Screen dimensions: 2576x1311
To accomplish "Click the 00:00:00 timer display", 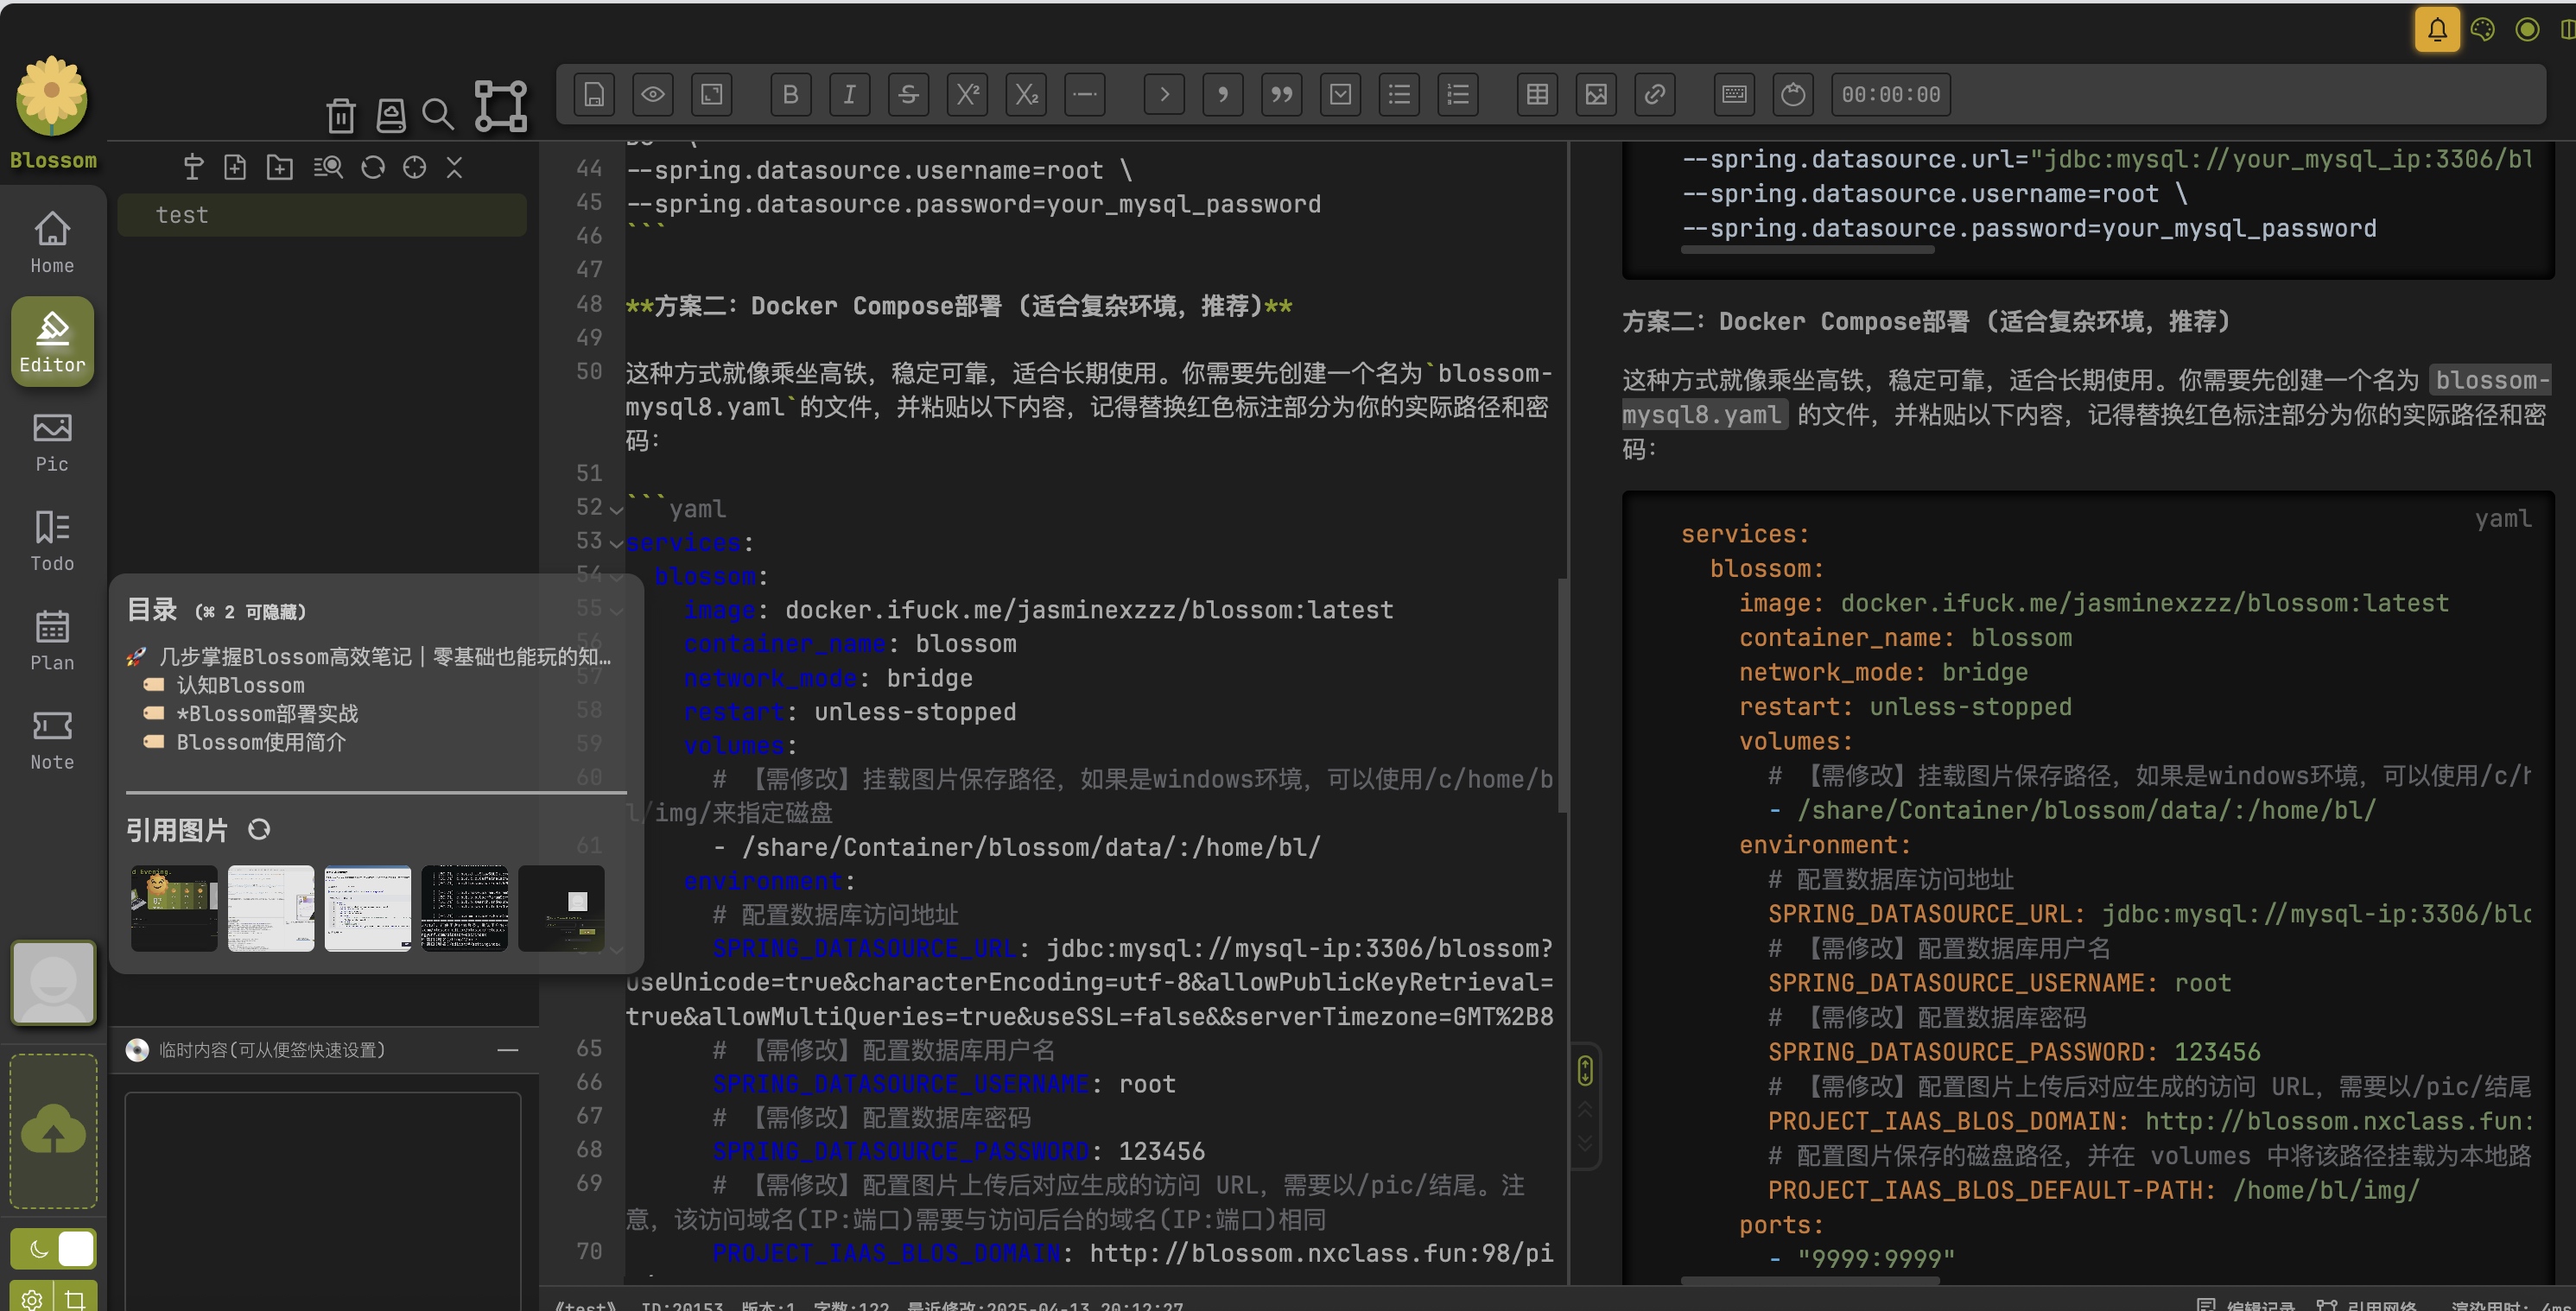I will tap(1891, 94).
